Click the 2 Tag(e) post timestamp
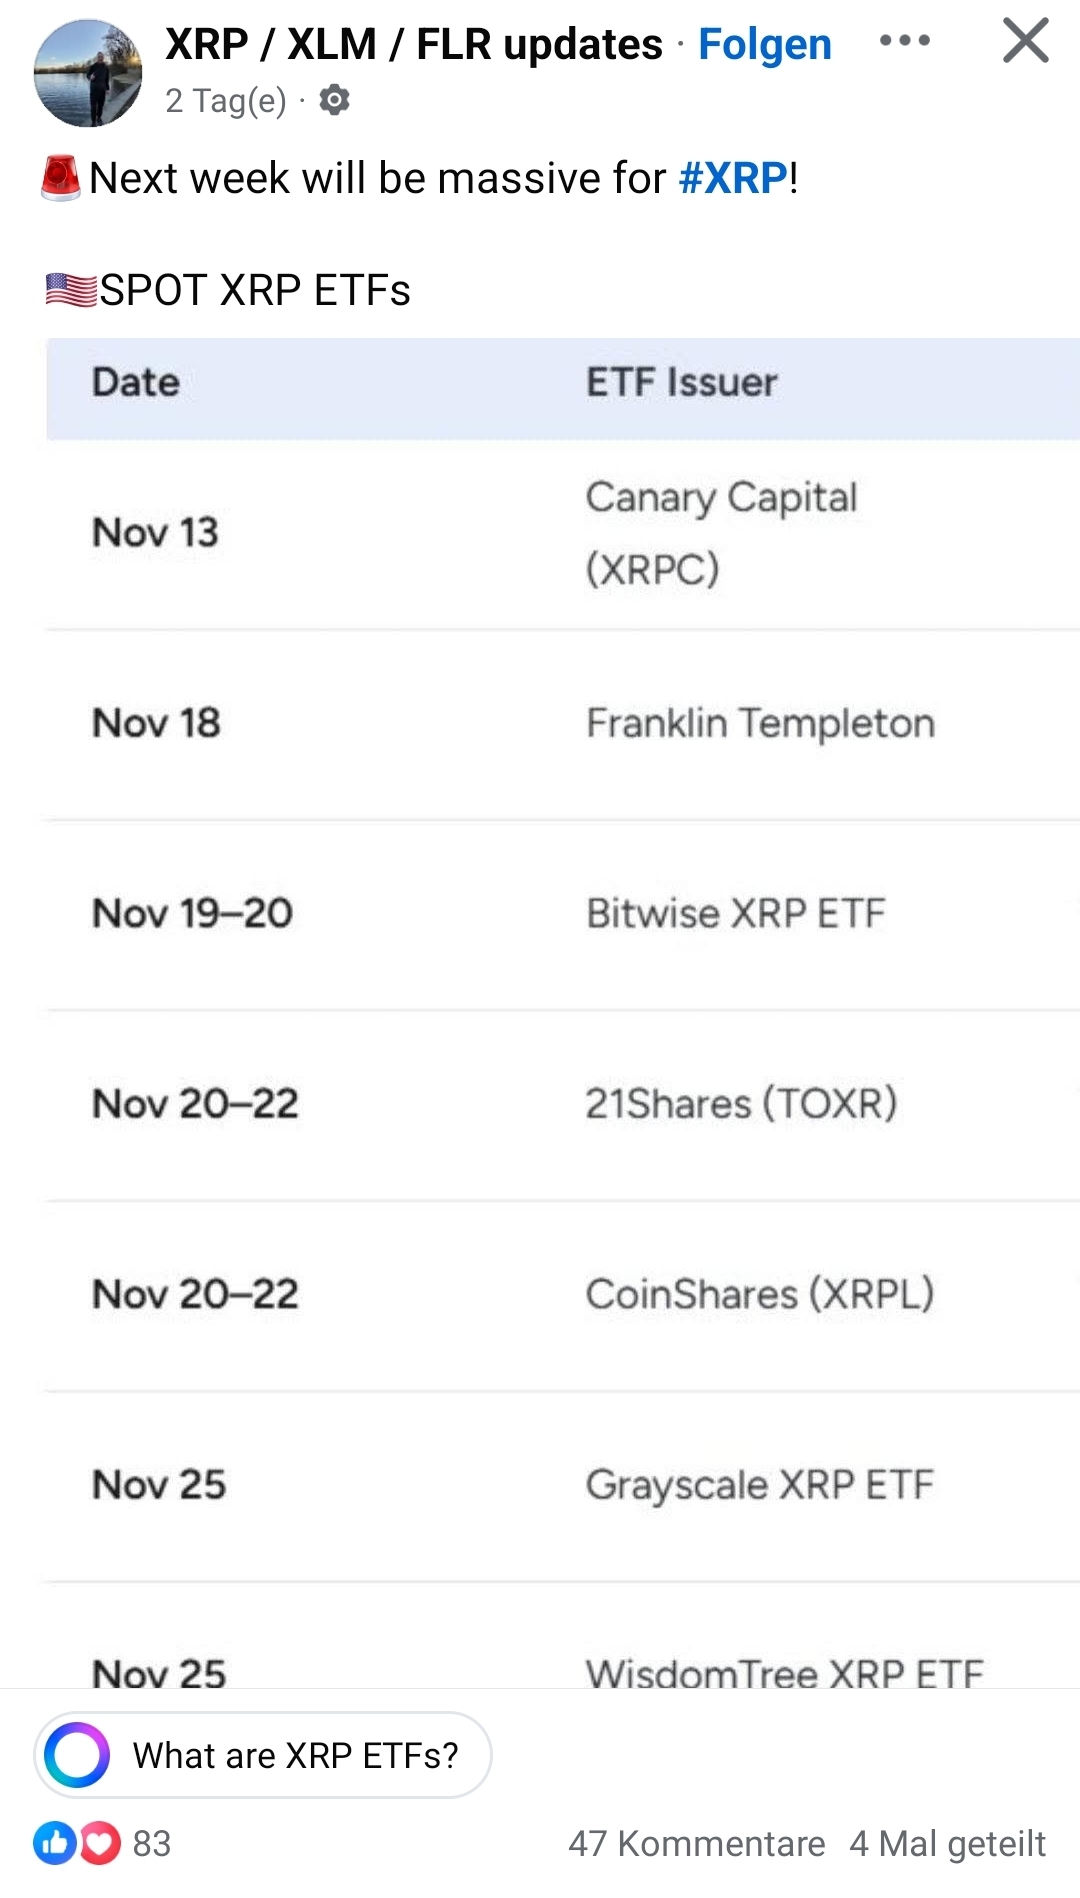The image size is (1080, 1898). (226, 101)
